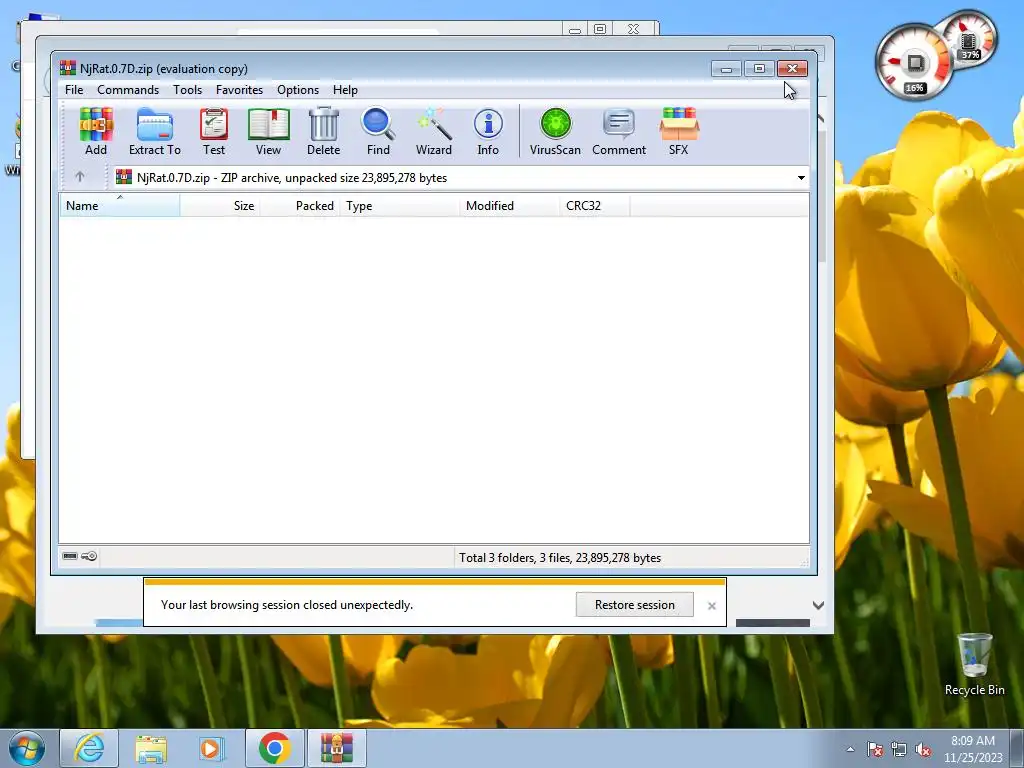Open Internet Explorer from taskbar
The width and height of the screenshot is (1024, 768).
point(89,748)
